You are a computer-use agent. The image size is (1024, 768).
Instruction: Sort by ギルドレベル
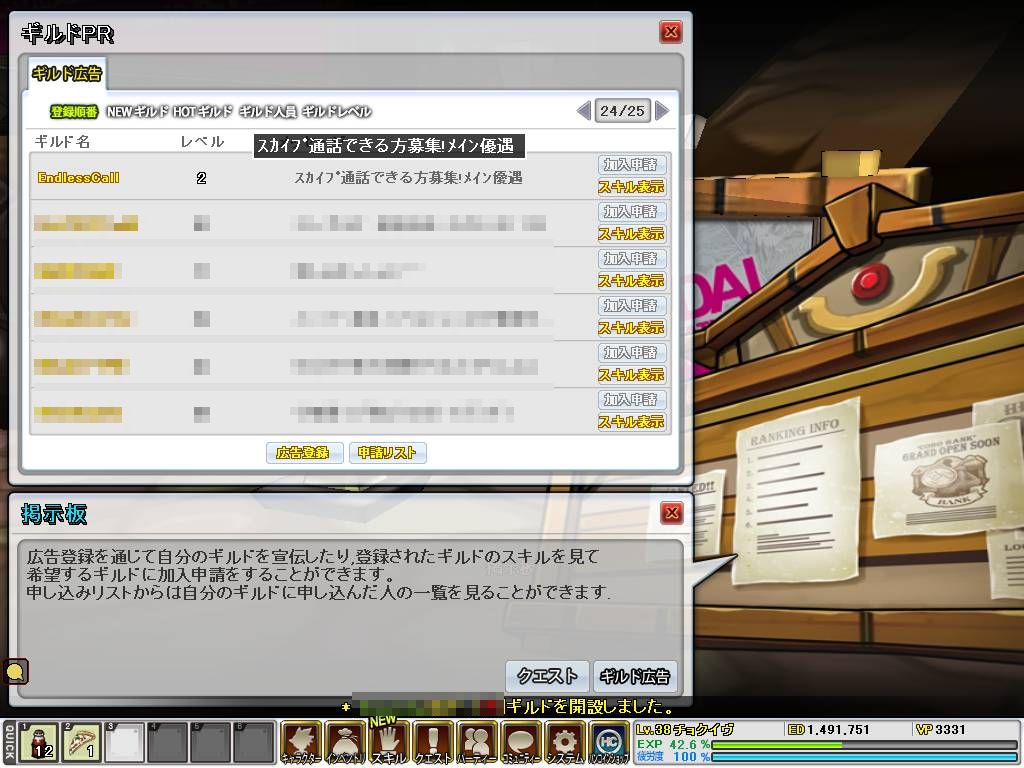pyautogui.click(x=336, y=112)
